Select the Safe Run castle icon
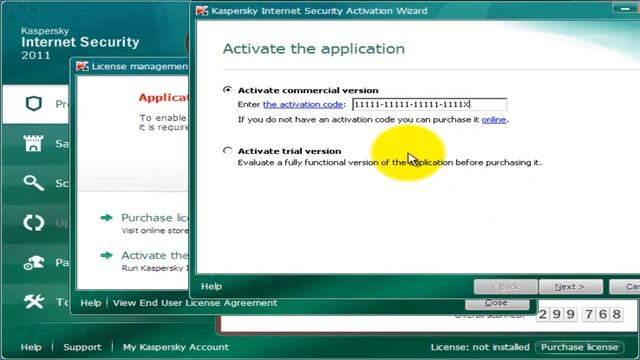The image size is (640, 360). [33, 143]
